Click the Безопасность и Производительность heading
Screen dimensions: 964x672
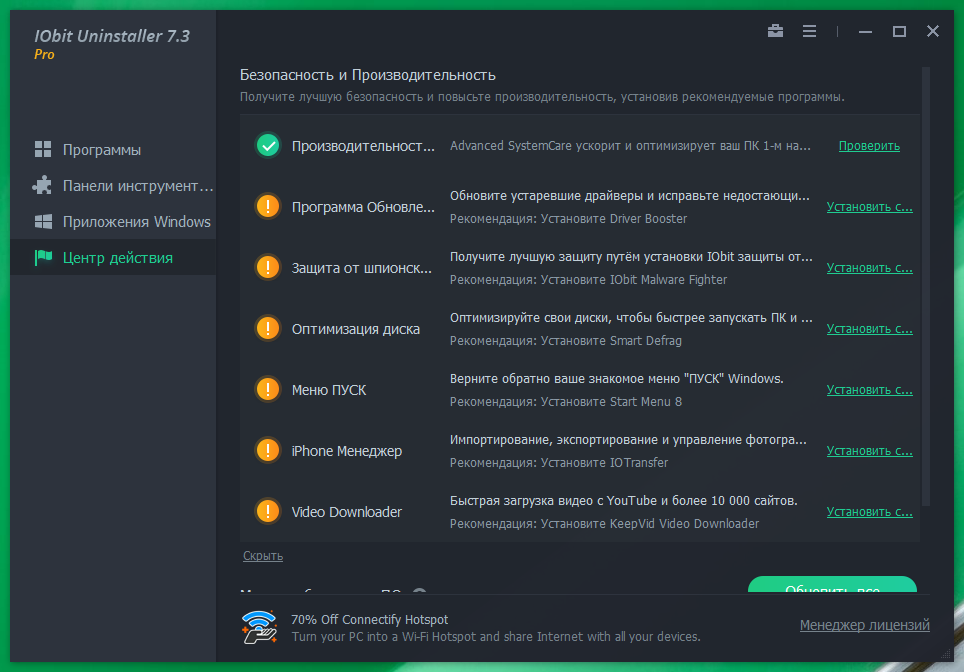tap(368, 75)
